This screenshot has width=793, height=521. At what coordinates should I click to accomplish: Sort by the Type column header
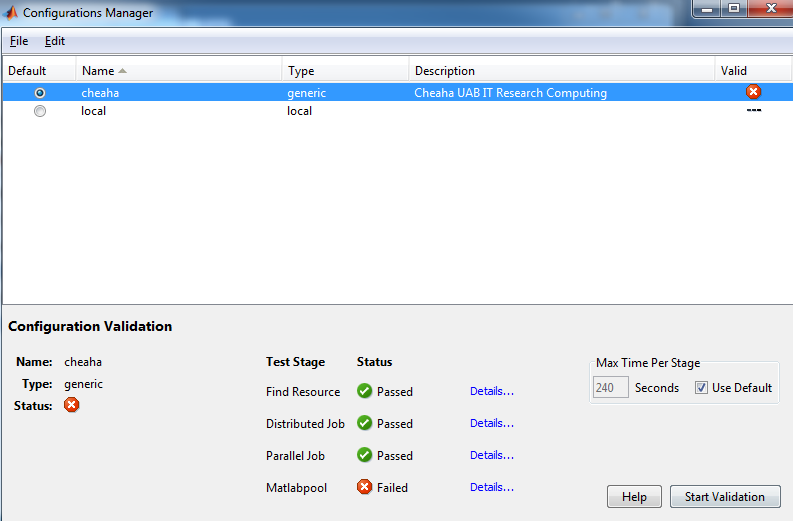tap(301, 71)
